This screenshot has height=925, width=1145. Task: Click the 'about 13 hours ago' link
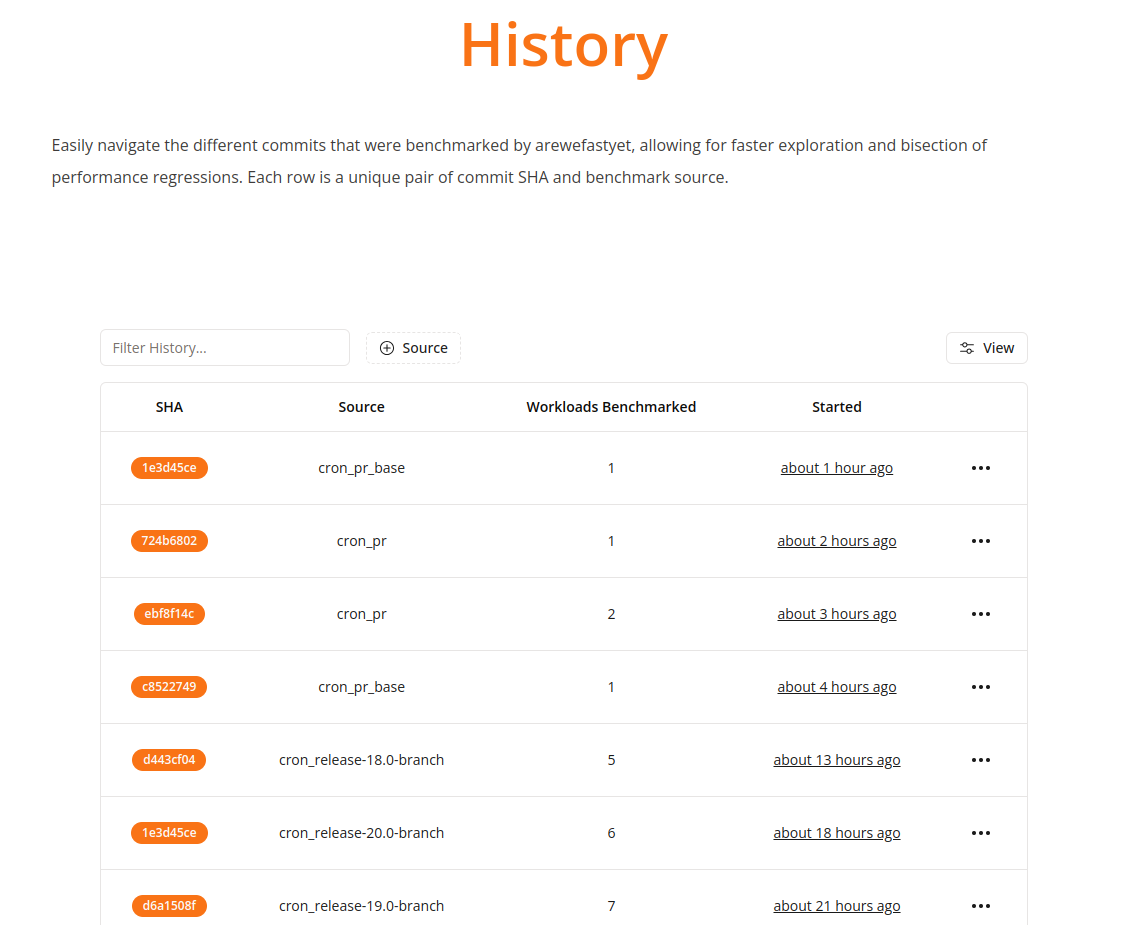click(x=836, y=760)
